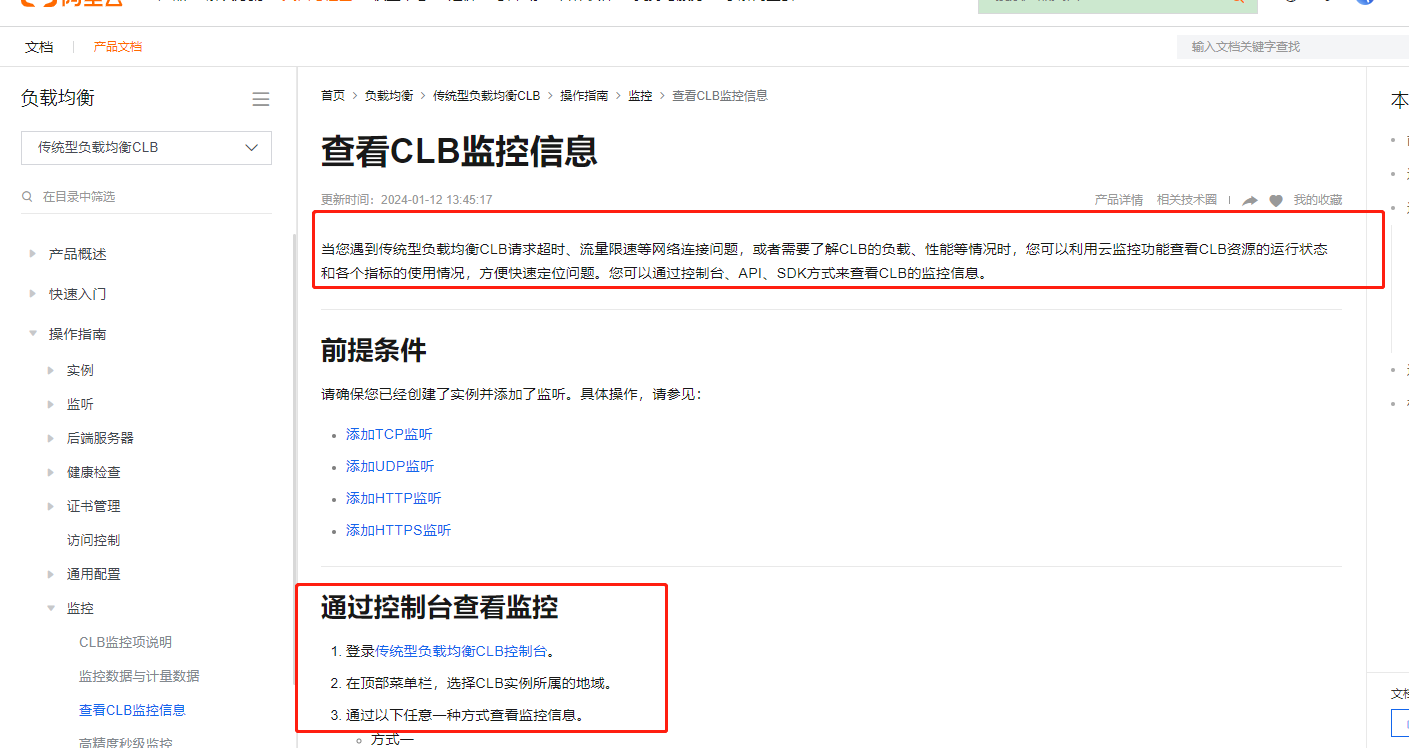Toggle the sidebar hamburger menu icon
Screen dimensions: 1409x748
click(x=261, y=99)
